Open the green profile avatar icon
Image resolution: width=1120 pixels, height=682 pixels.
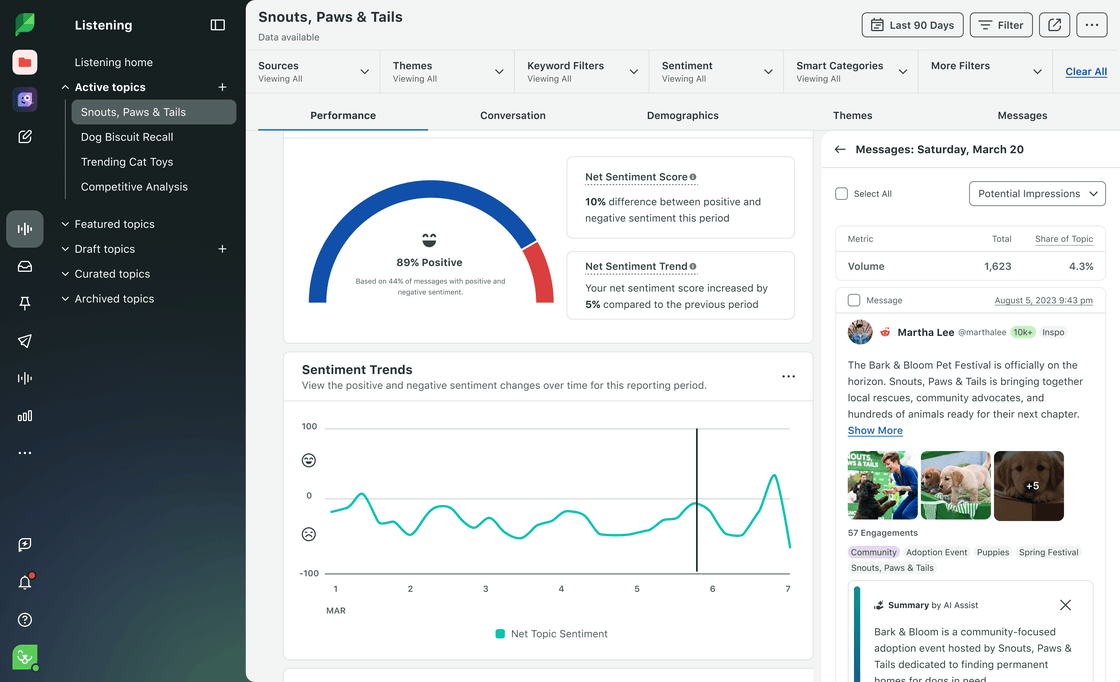point(25,657)
